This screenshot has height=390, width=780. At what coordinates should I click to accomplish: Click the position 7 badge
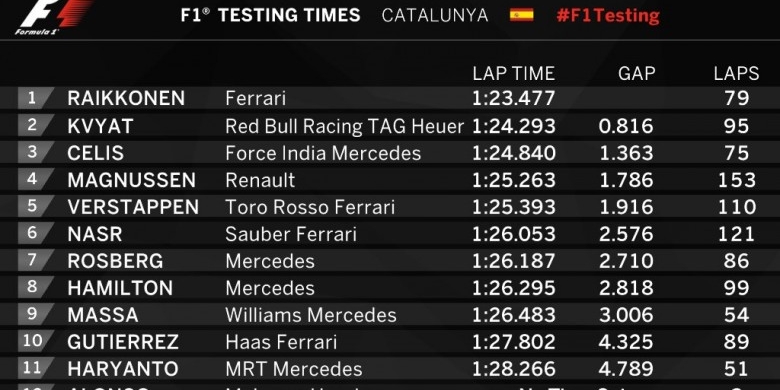click(x=36, y=260)
